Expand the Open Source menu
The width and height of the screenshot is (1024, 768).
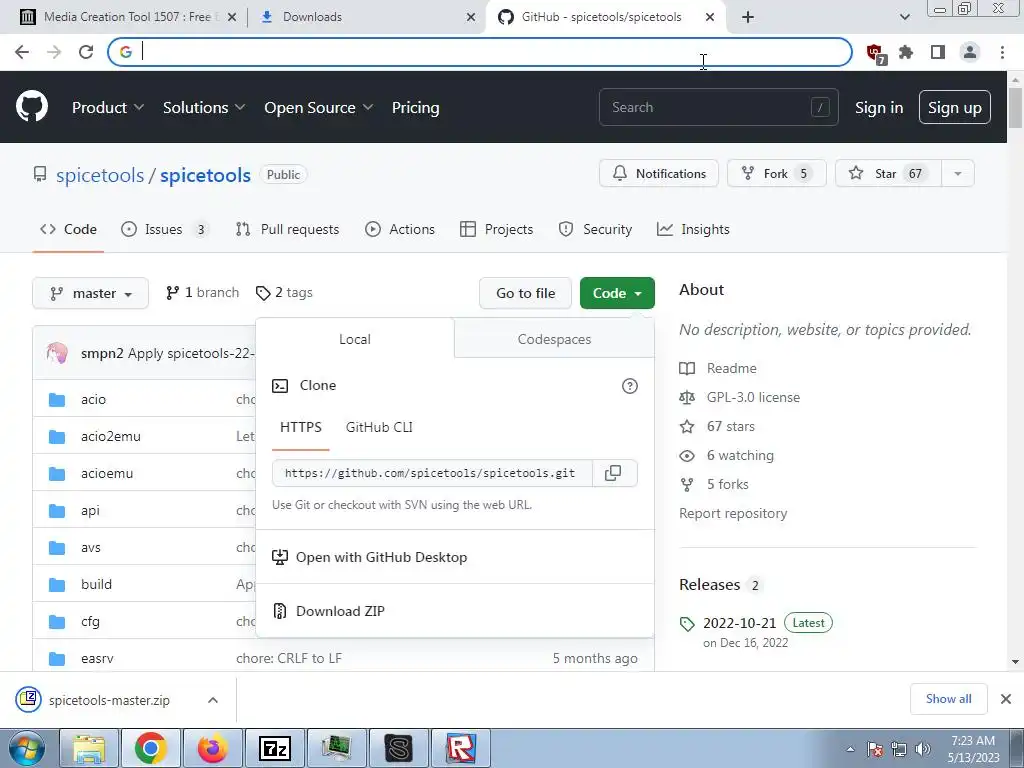click(319, 108)
